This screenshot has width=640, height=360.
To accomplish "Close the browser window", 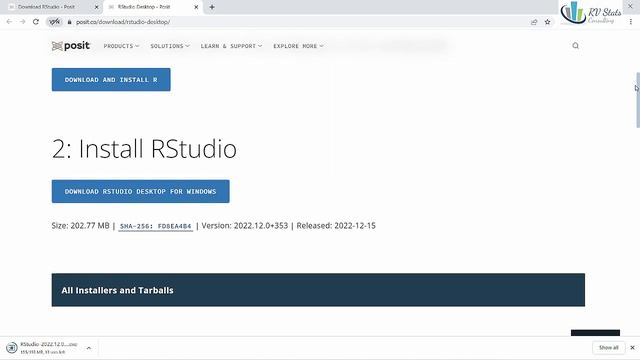I will [630, 6].
